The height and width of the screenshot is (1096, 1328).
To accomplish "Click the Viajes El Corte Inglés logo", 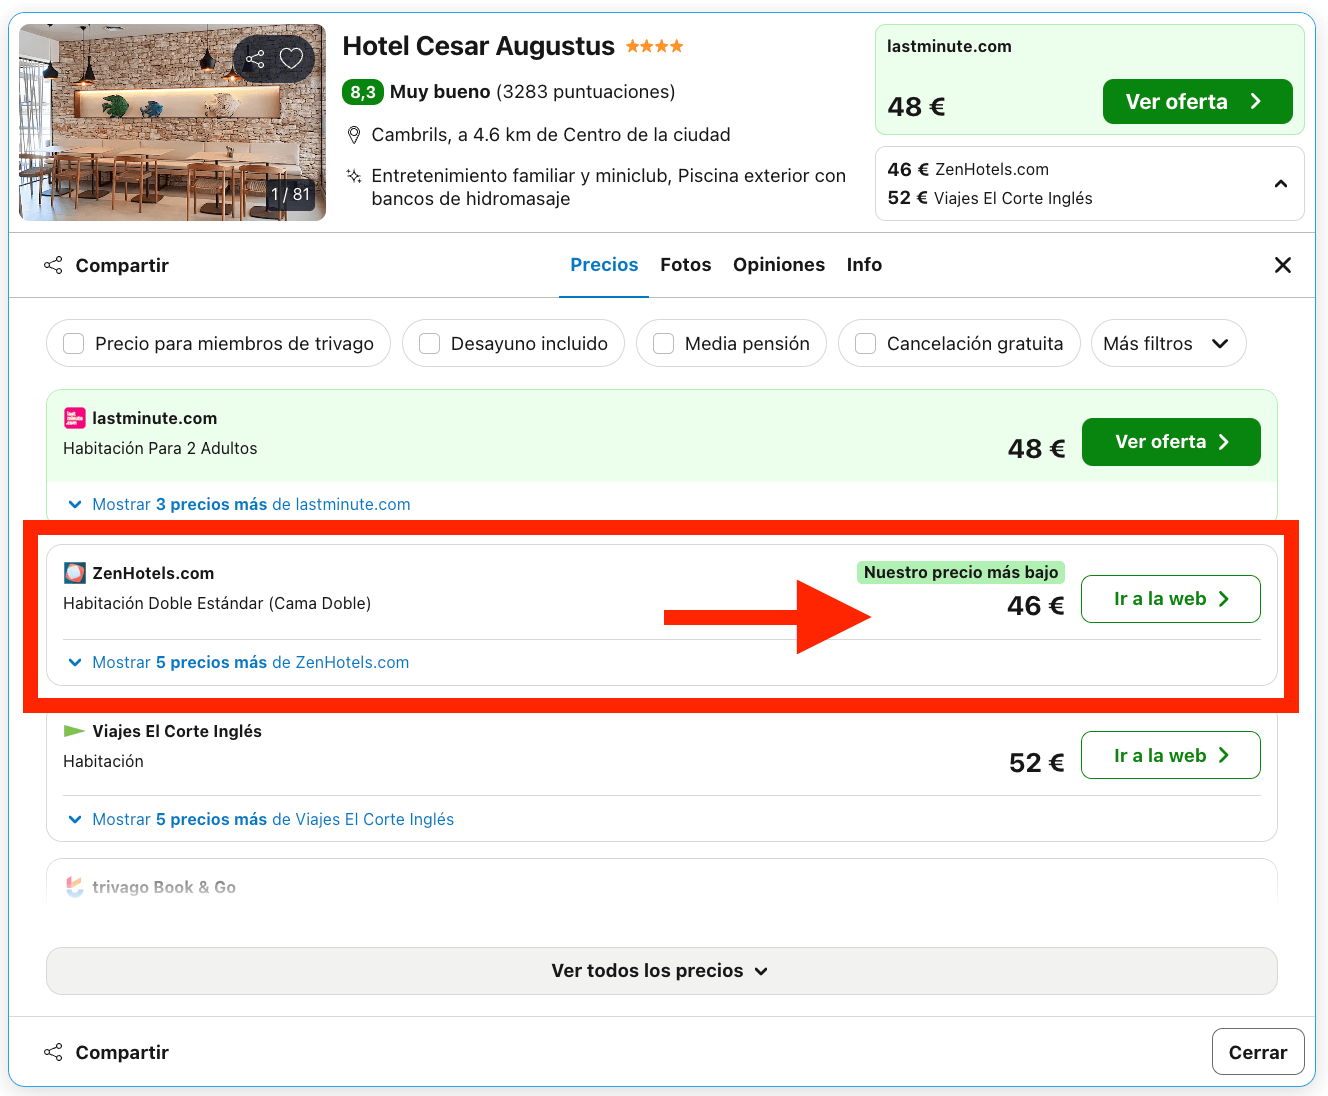I will (x=74, y=731).
